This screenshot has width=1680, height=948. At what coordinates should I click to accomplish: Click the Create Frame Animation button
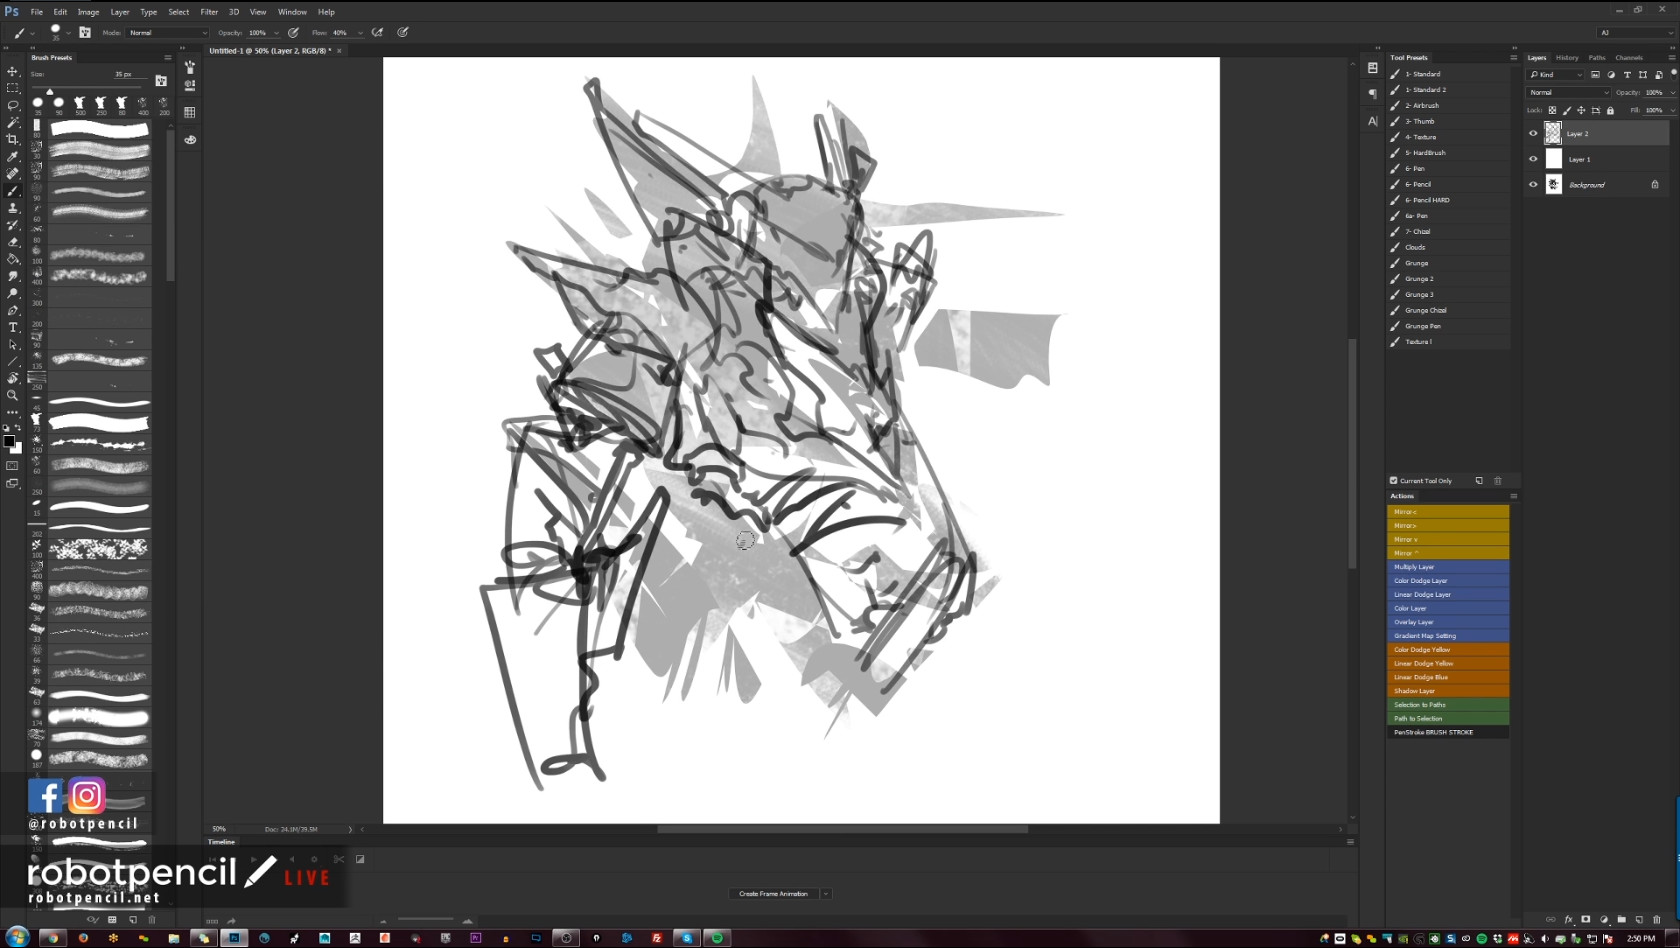(x=773, y=894)
